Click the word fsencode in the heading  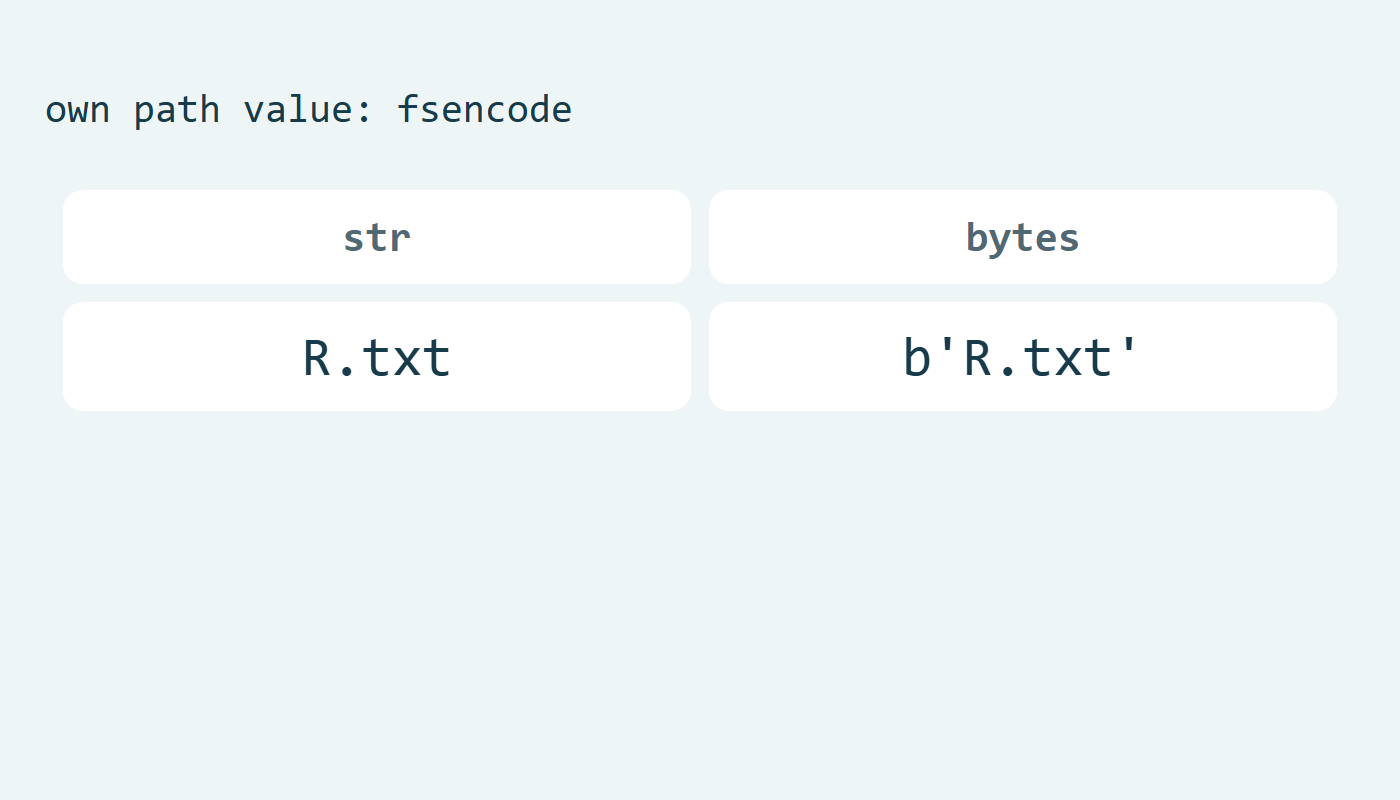click(x=484, y=109)
